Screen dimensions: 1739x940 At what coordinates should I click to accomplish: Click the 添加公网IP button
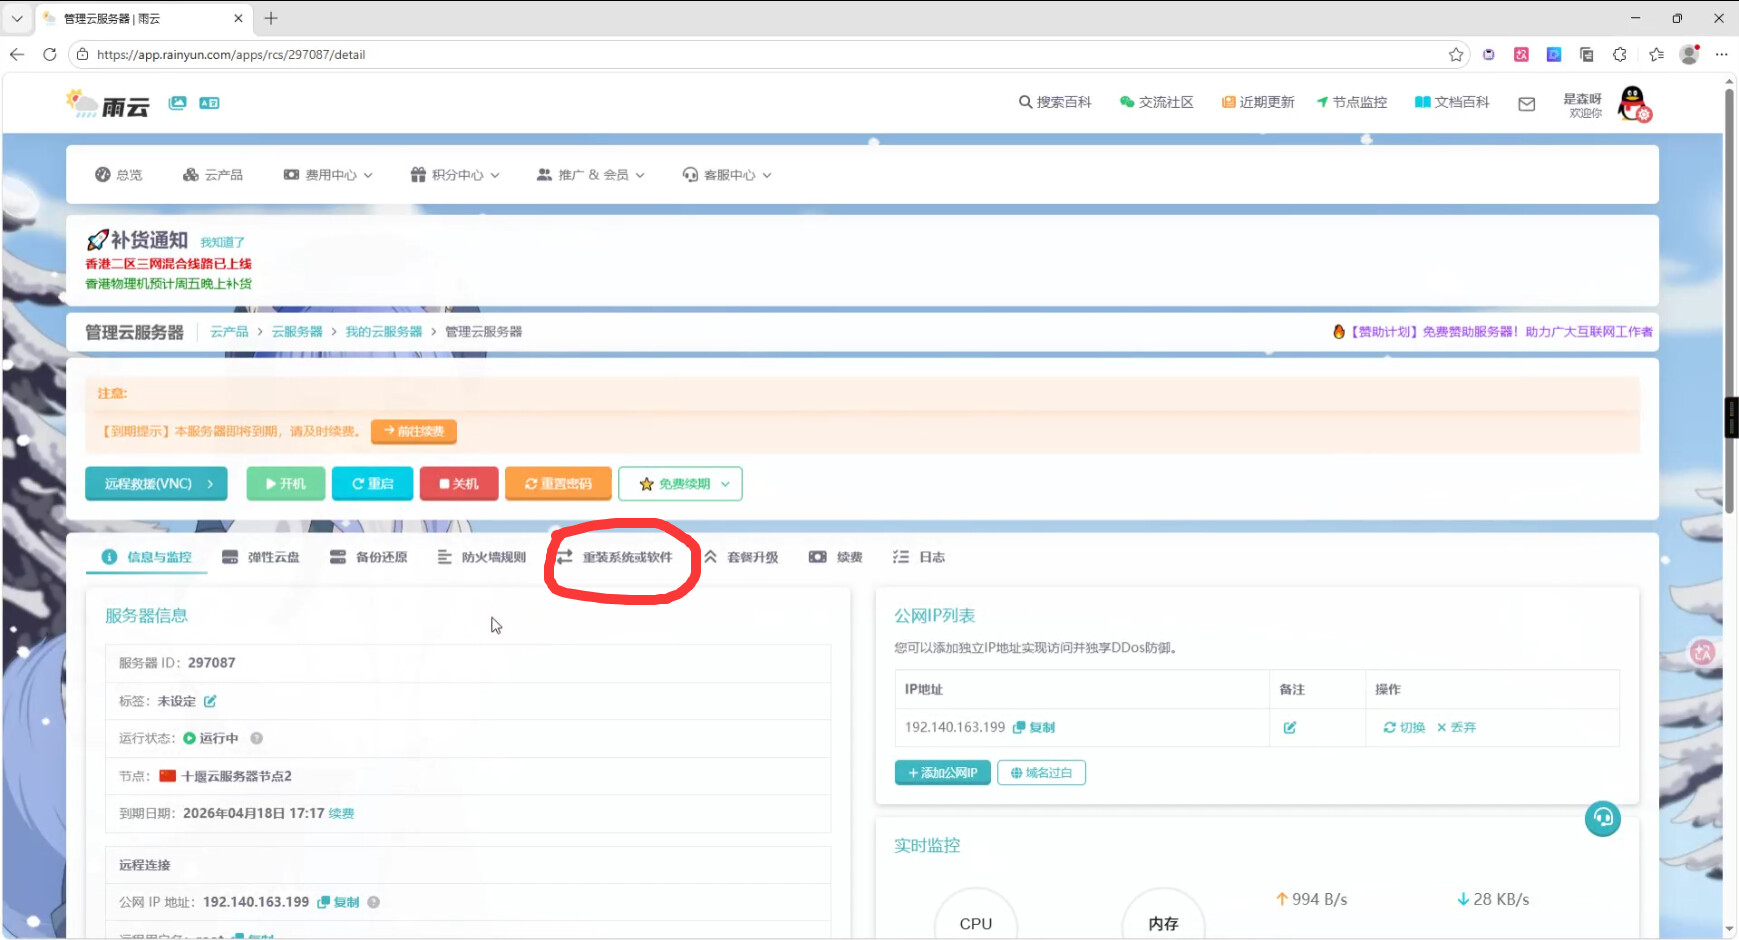(942, 773)
